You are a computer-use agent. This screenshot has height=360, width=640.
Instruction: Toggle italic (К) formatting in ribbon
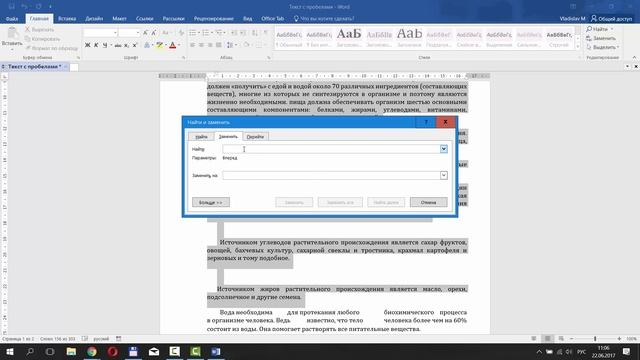(96, 45)
